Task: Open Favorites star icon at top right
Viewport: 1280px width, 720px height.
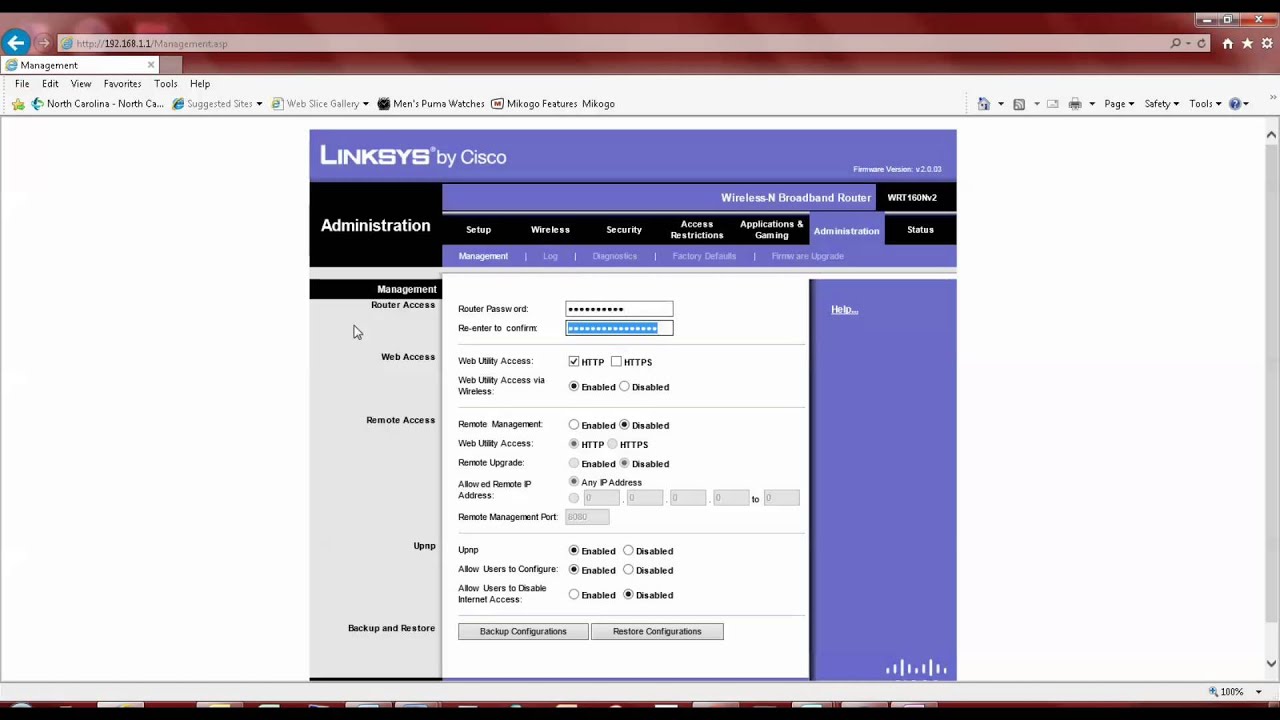Action: tap(1247, 44)
